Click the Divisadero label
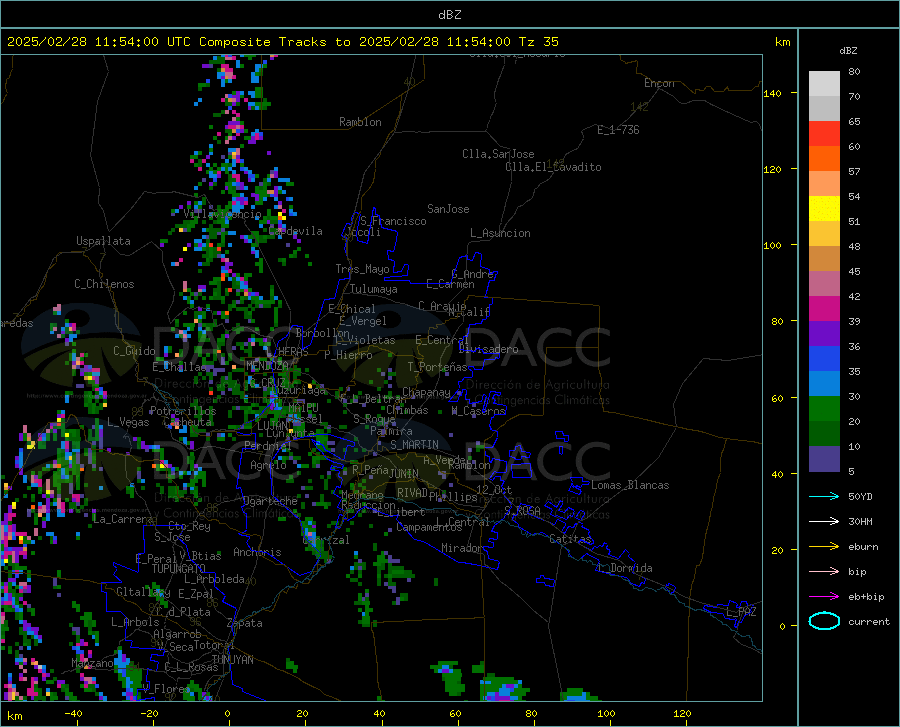900x727 pixels. pos(488,349)
